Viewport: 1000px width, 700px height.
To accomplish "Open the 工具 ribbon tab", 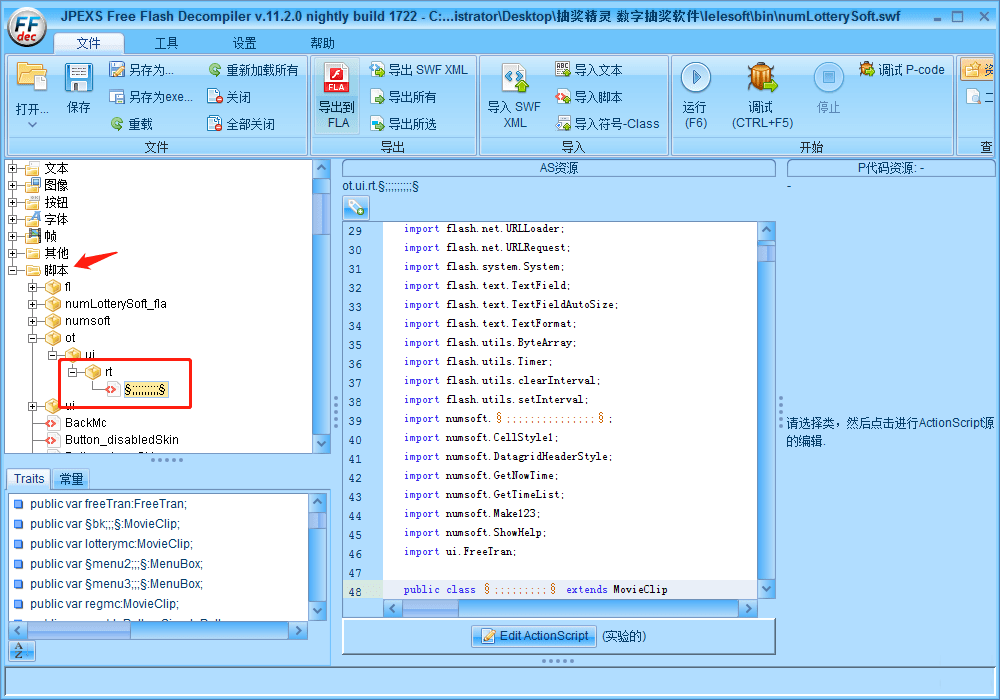I will tap(166, 43).
